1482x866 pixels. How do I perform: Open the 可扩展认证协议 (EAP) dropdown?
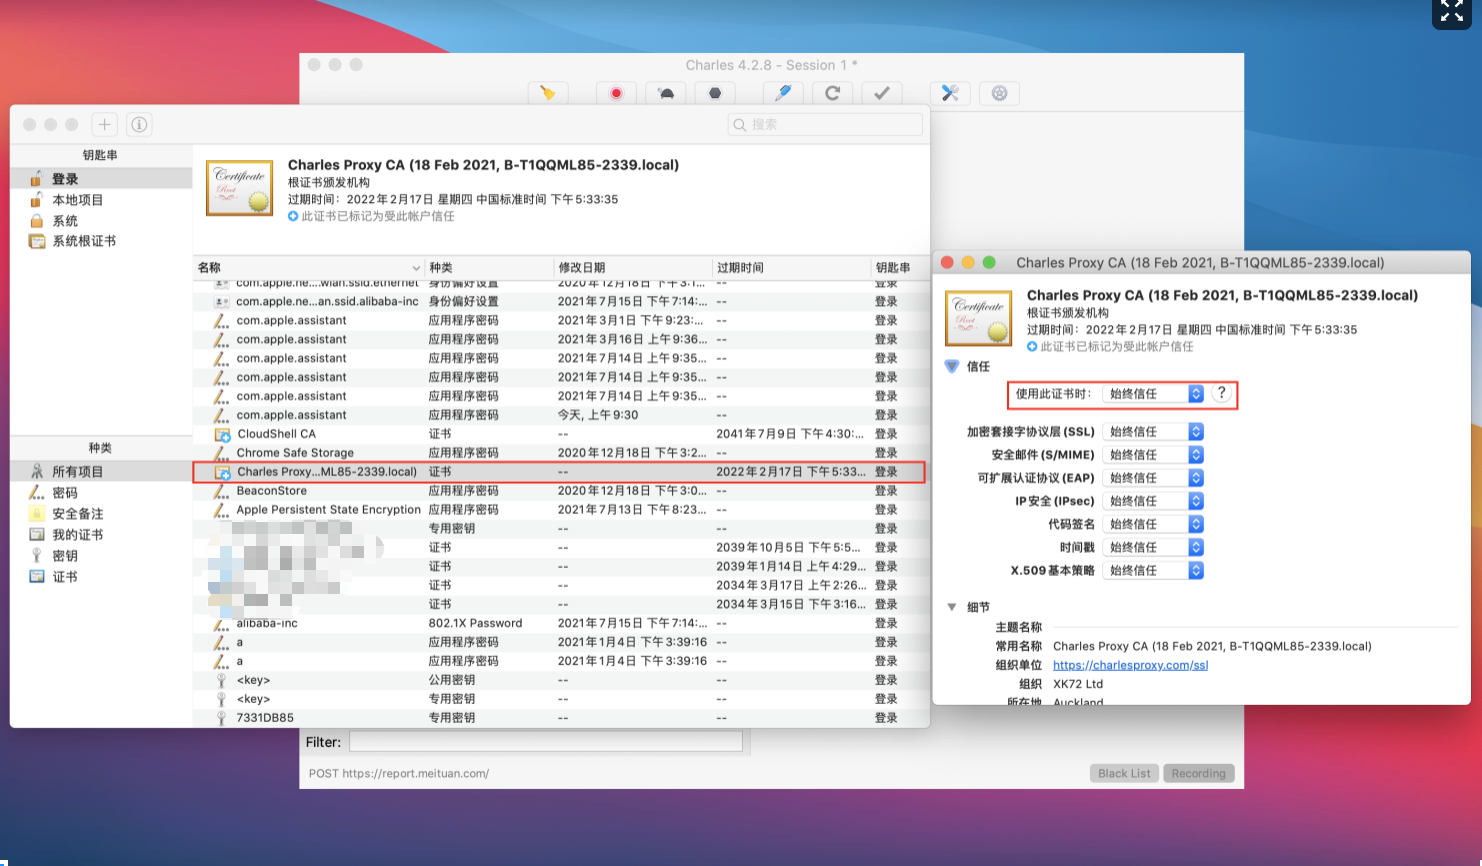pos(1153,478)
